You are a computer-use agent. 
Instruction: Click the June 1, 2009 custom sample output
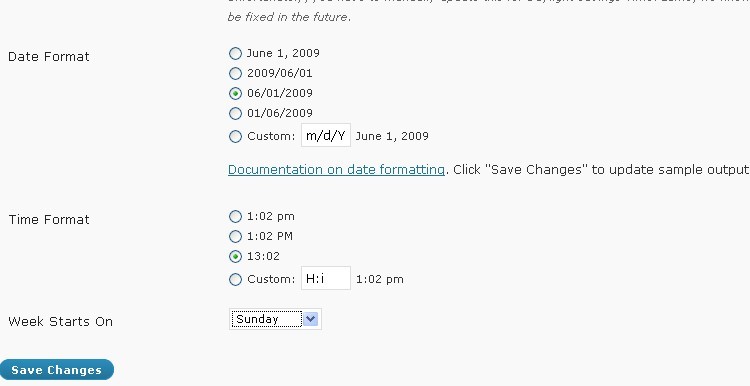(x=392, y=136)
